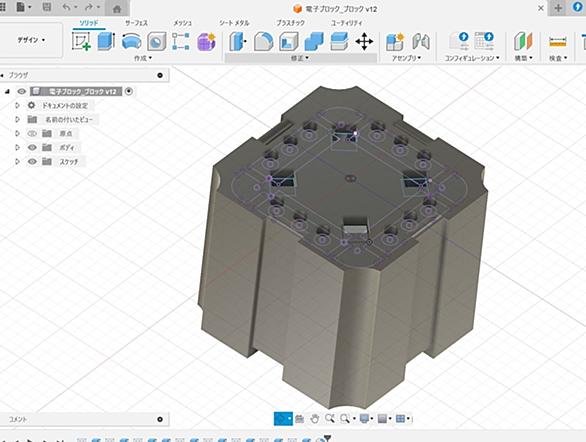Expand the ドキュメントの設定 node
Screen dimensions: 586x442
point(17,105)
